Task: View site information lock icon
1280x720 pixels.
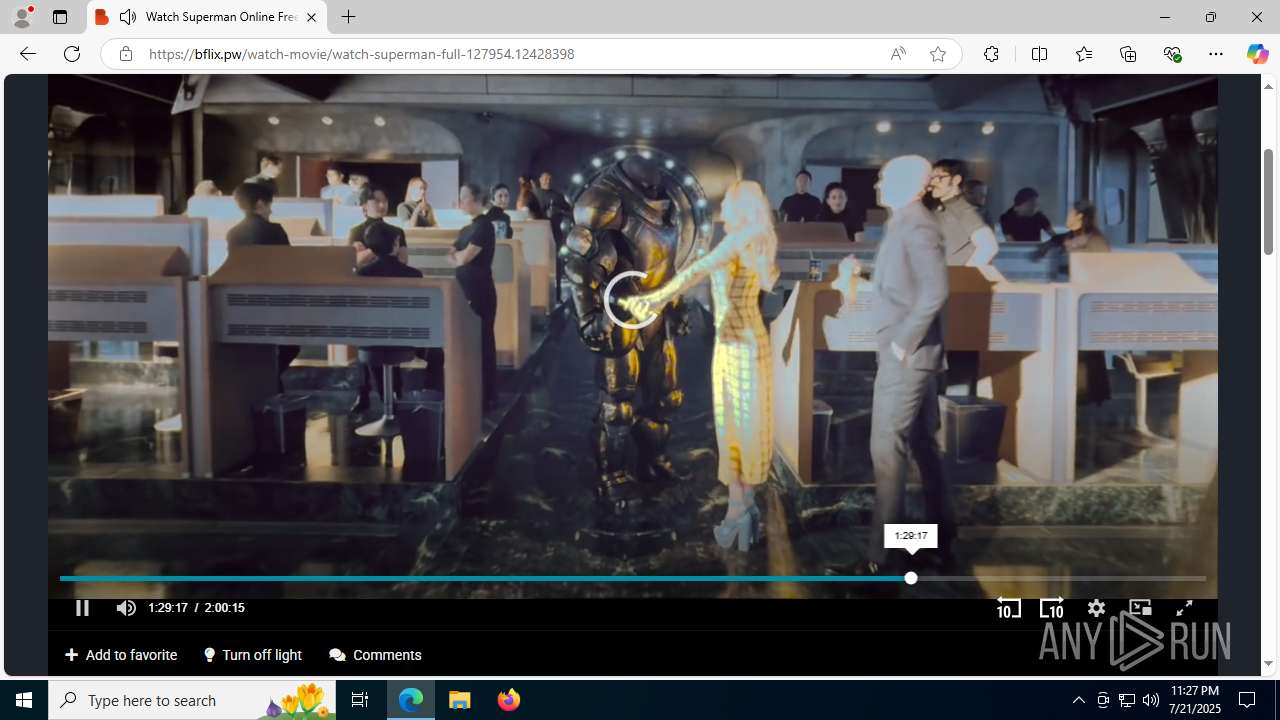Action: (x=125, y=54)
